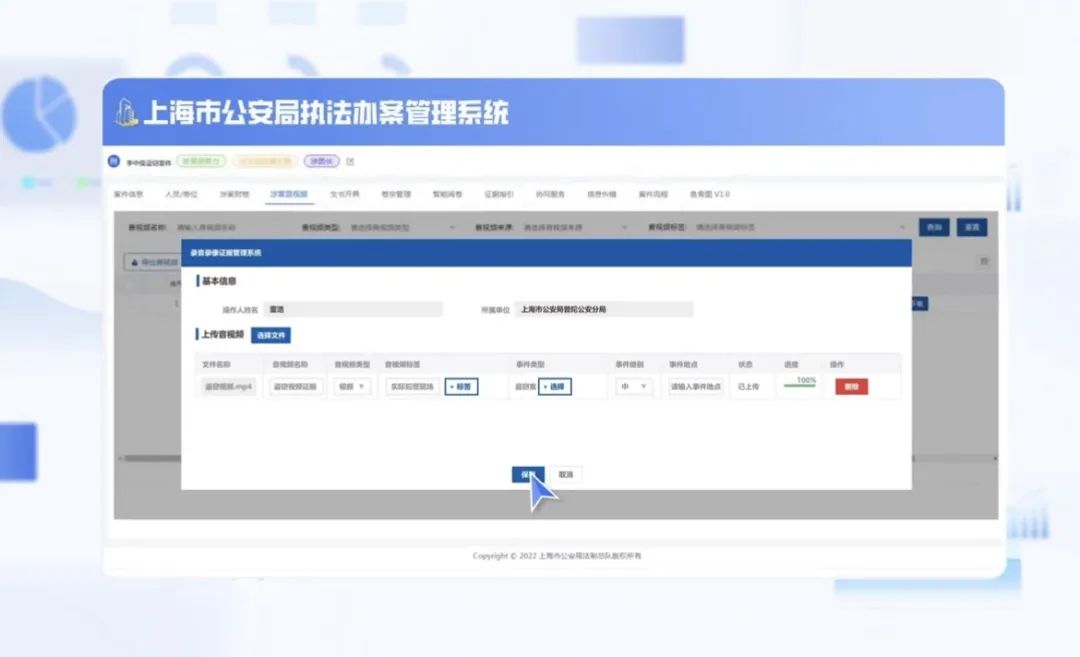The height and width of the screenshot is (657, 1080).
Task: Click the green case status tag
Action: tap(201, 161)
